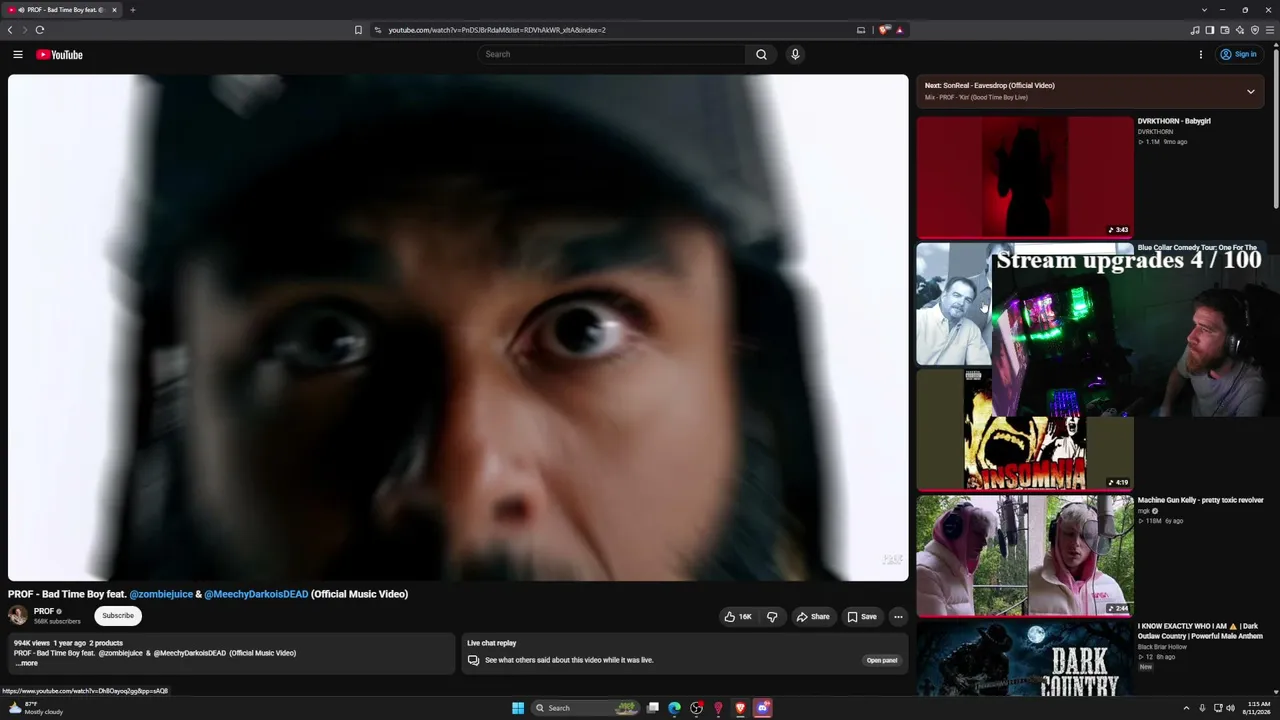Open the @MeechyDarkoisDEAD link in title

[x=256, y=594]
